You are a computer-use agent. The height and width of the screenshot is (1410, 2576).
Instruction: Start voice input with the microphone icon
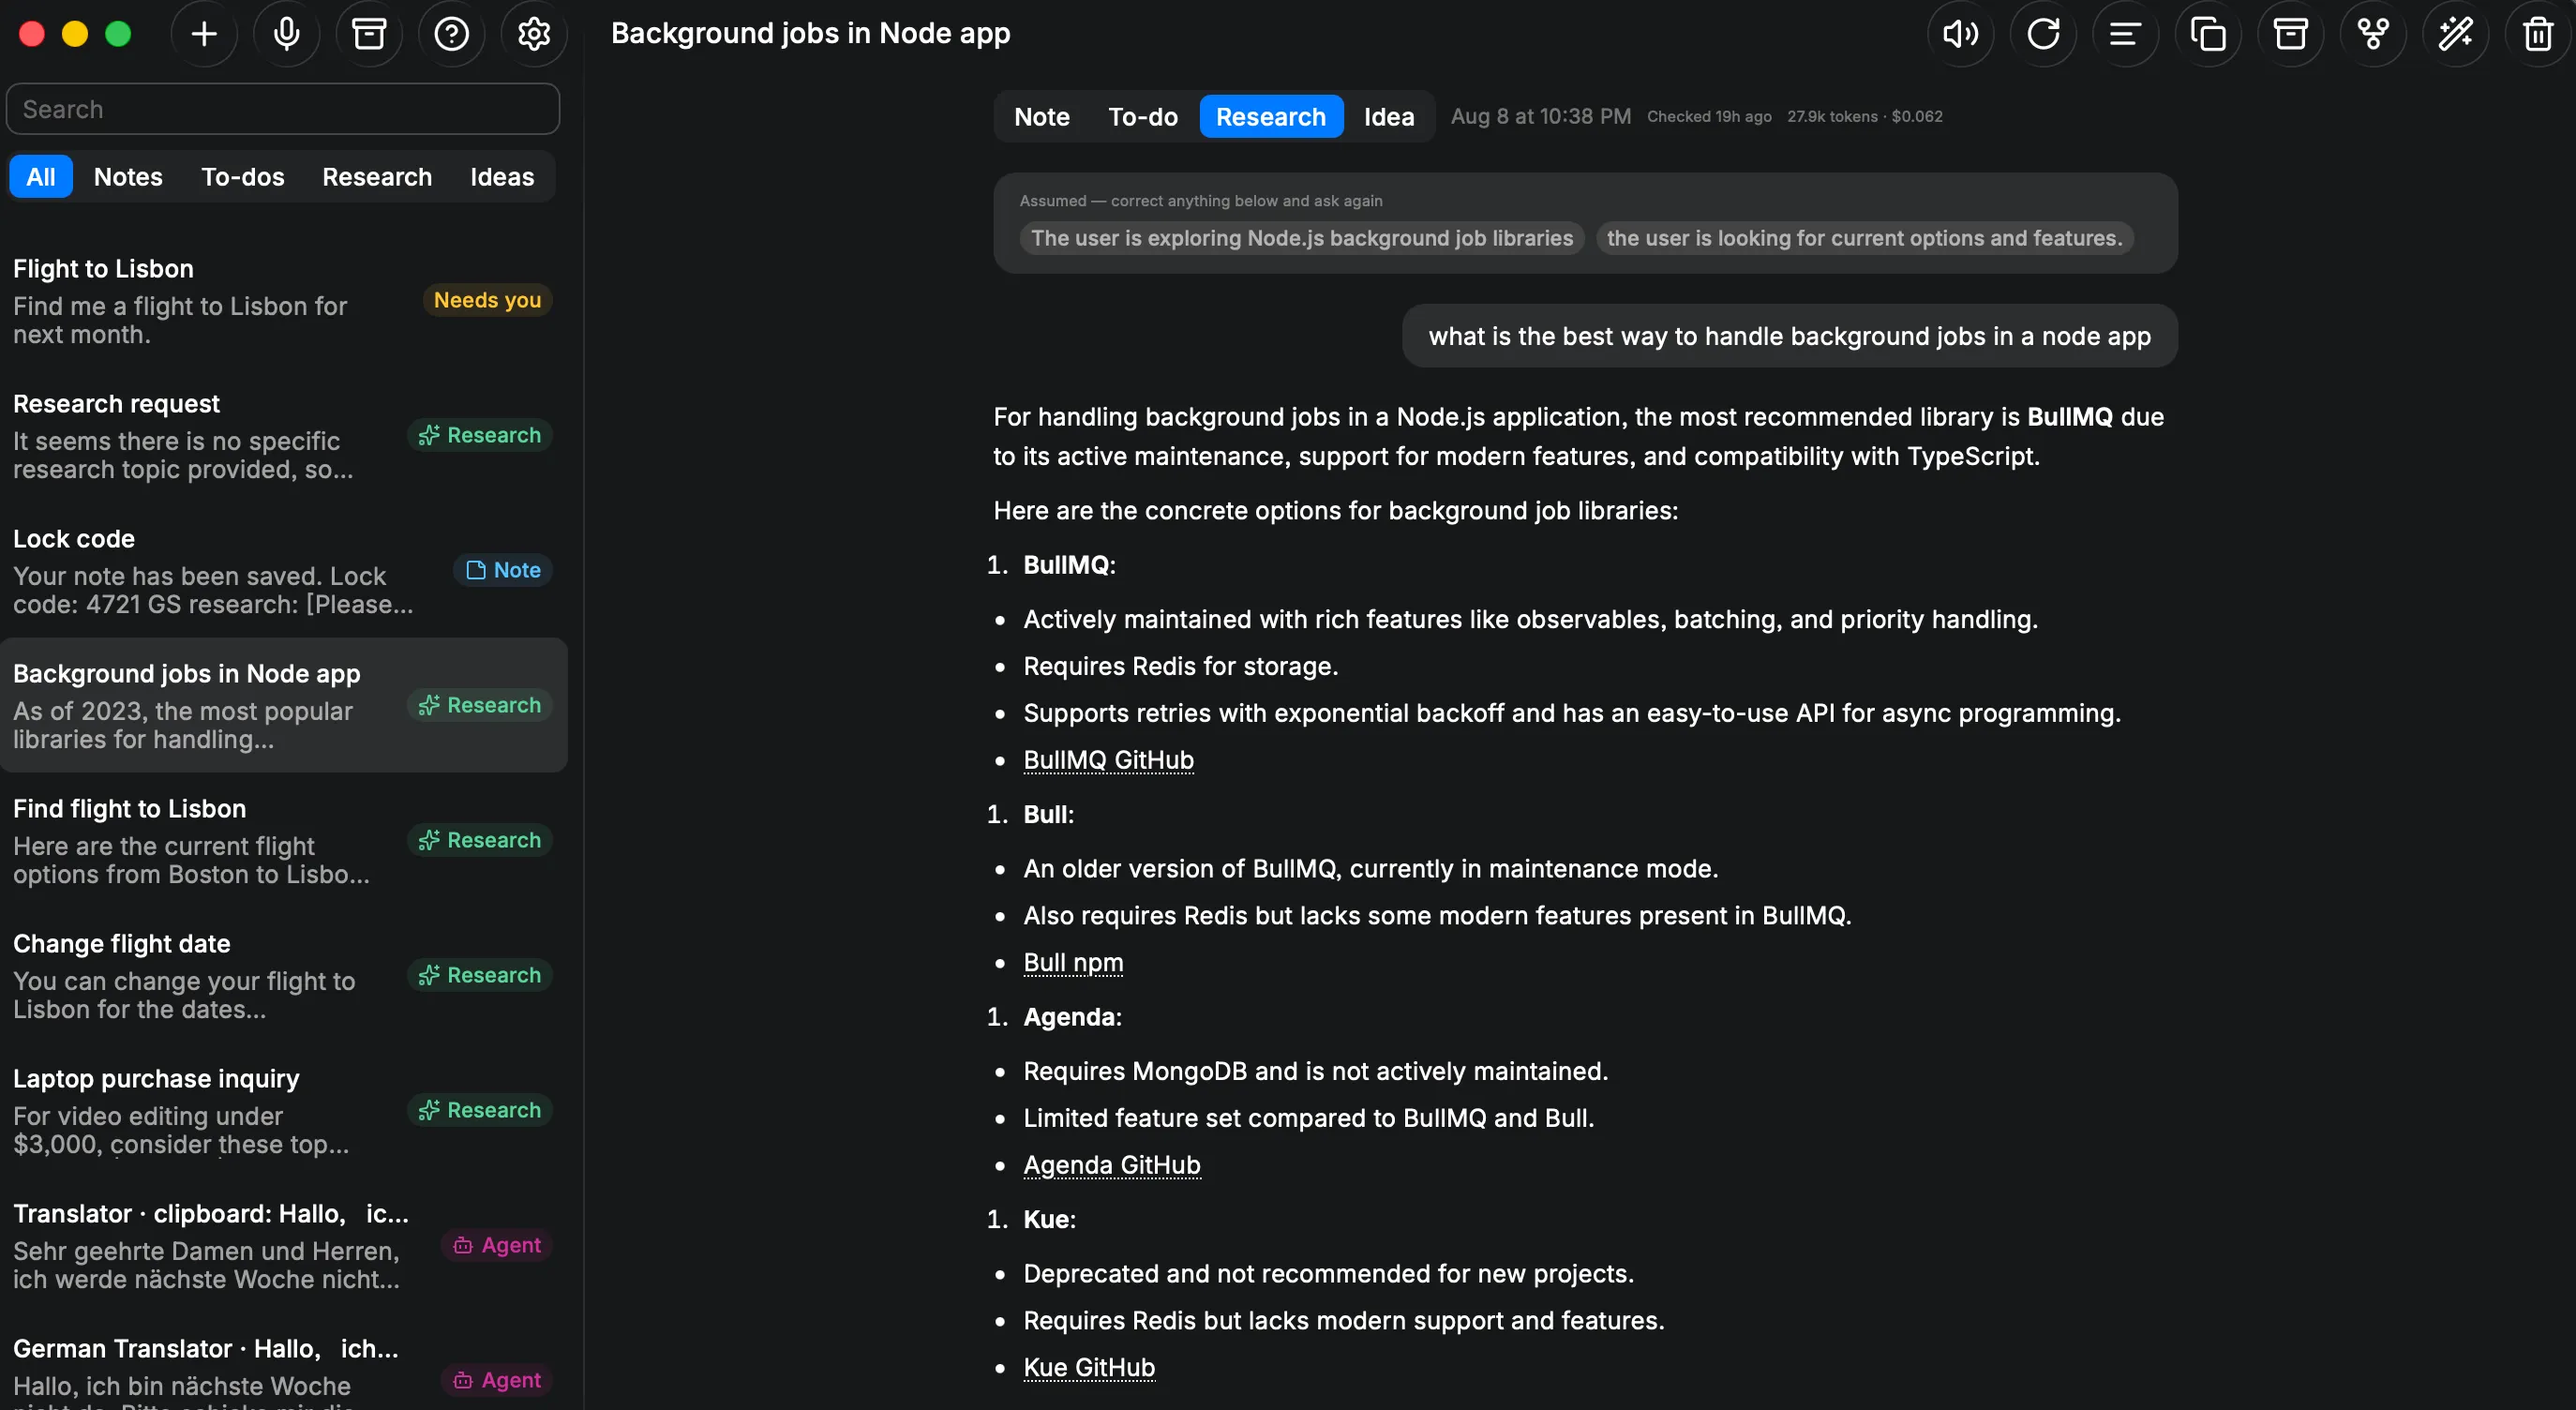(287, 34)
